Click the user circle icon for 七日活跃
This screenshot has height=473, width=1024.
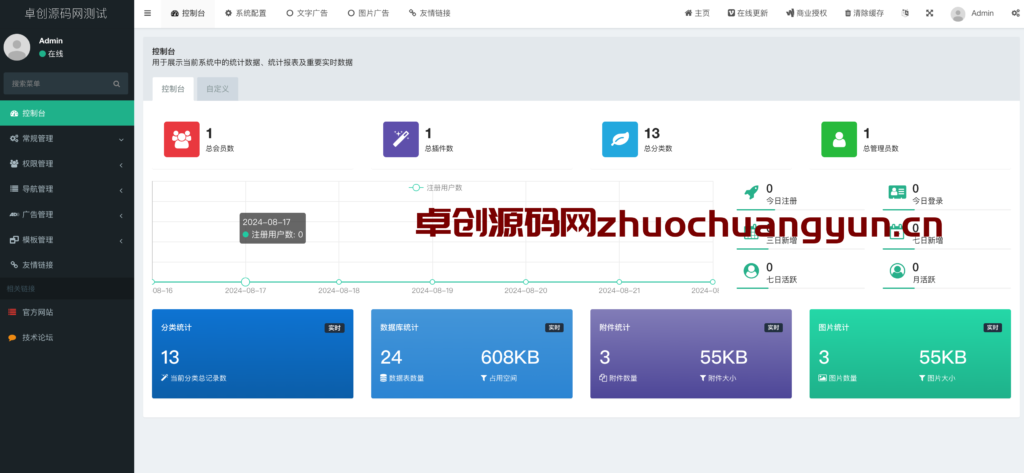(751, 270)
